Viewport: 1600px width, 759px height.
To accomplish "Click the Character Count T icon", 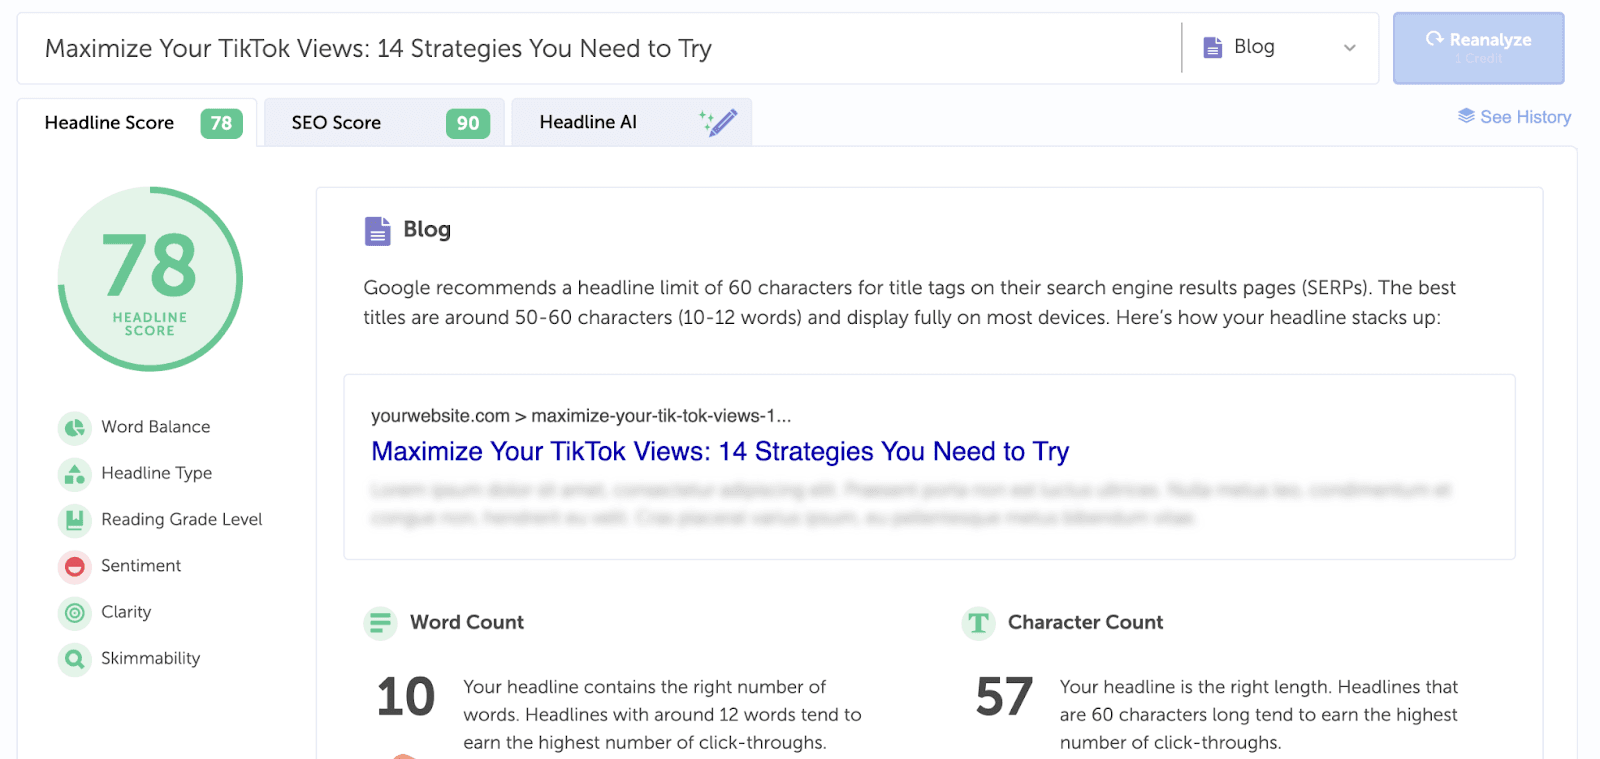I will point(978,623).
